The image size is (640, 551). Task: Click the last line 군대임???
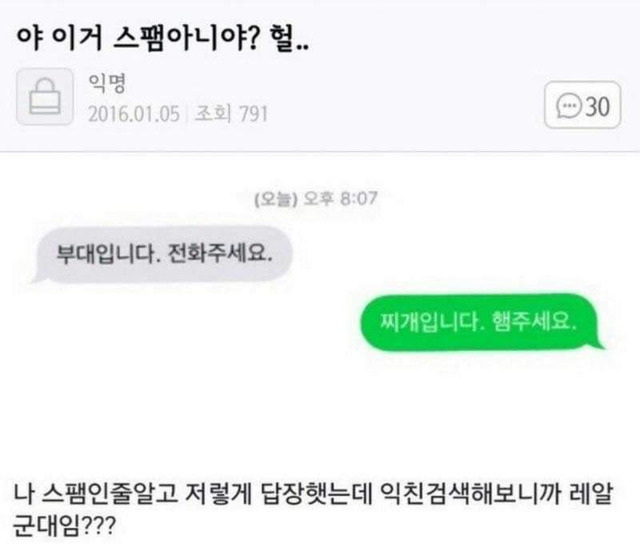tap(64, 527)
